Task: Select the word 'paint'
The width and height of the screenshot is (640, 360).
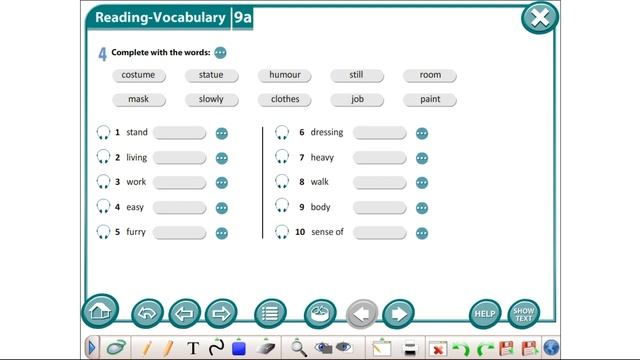Action: [x=429, y=100]
